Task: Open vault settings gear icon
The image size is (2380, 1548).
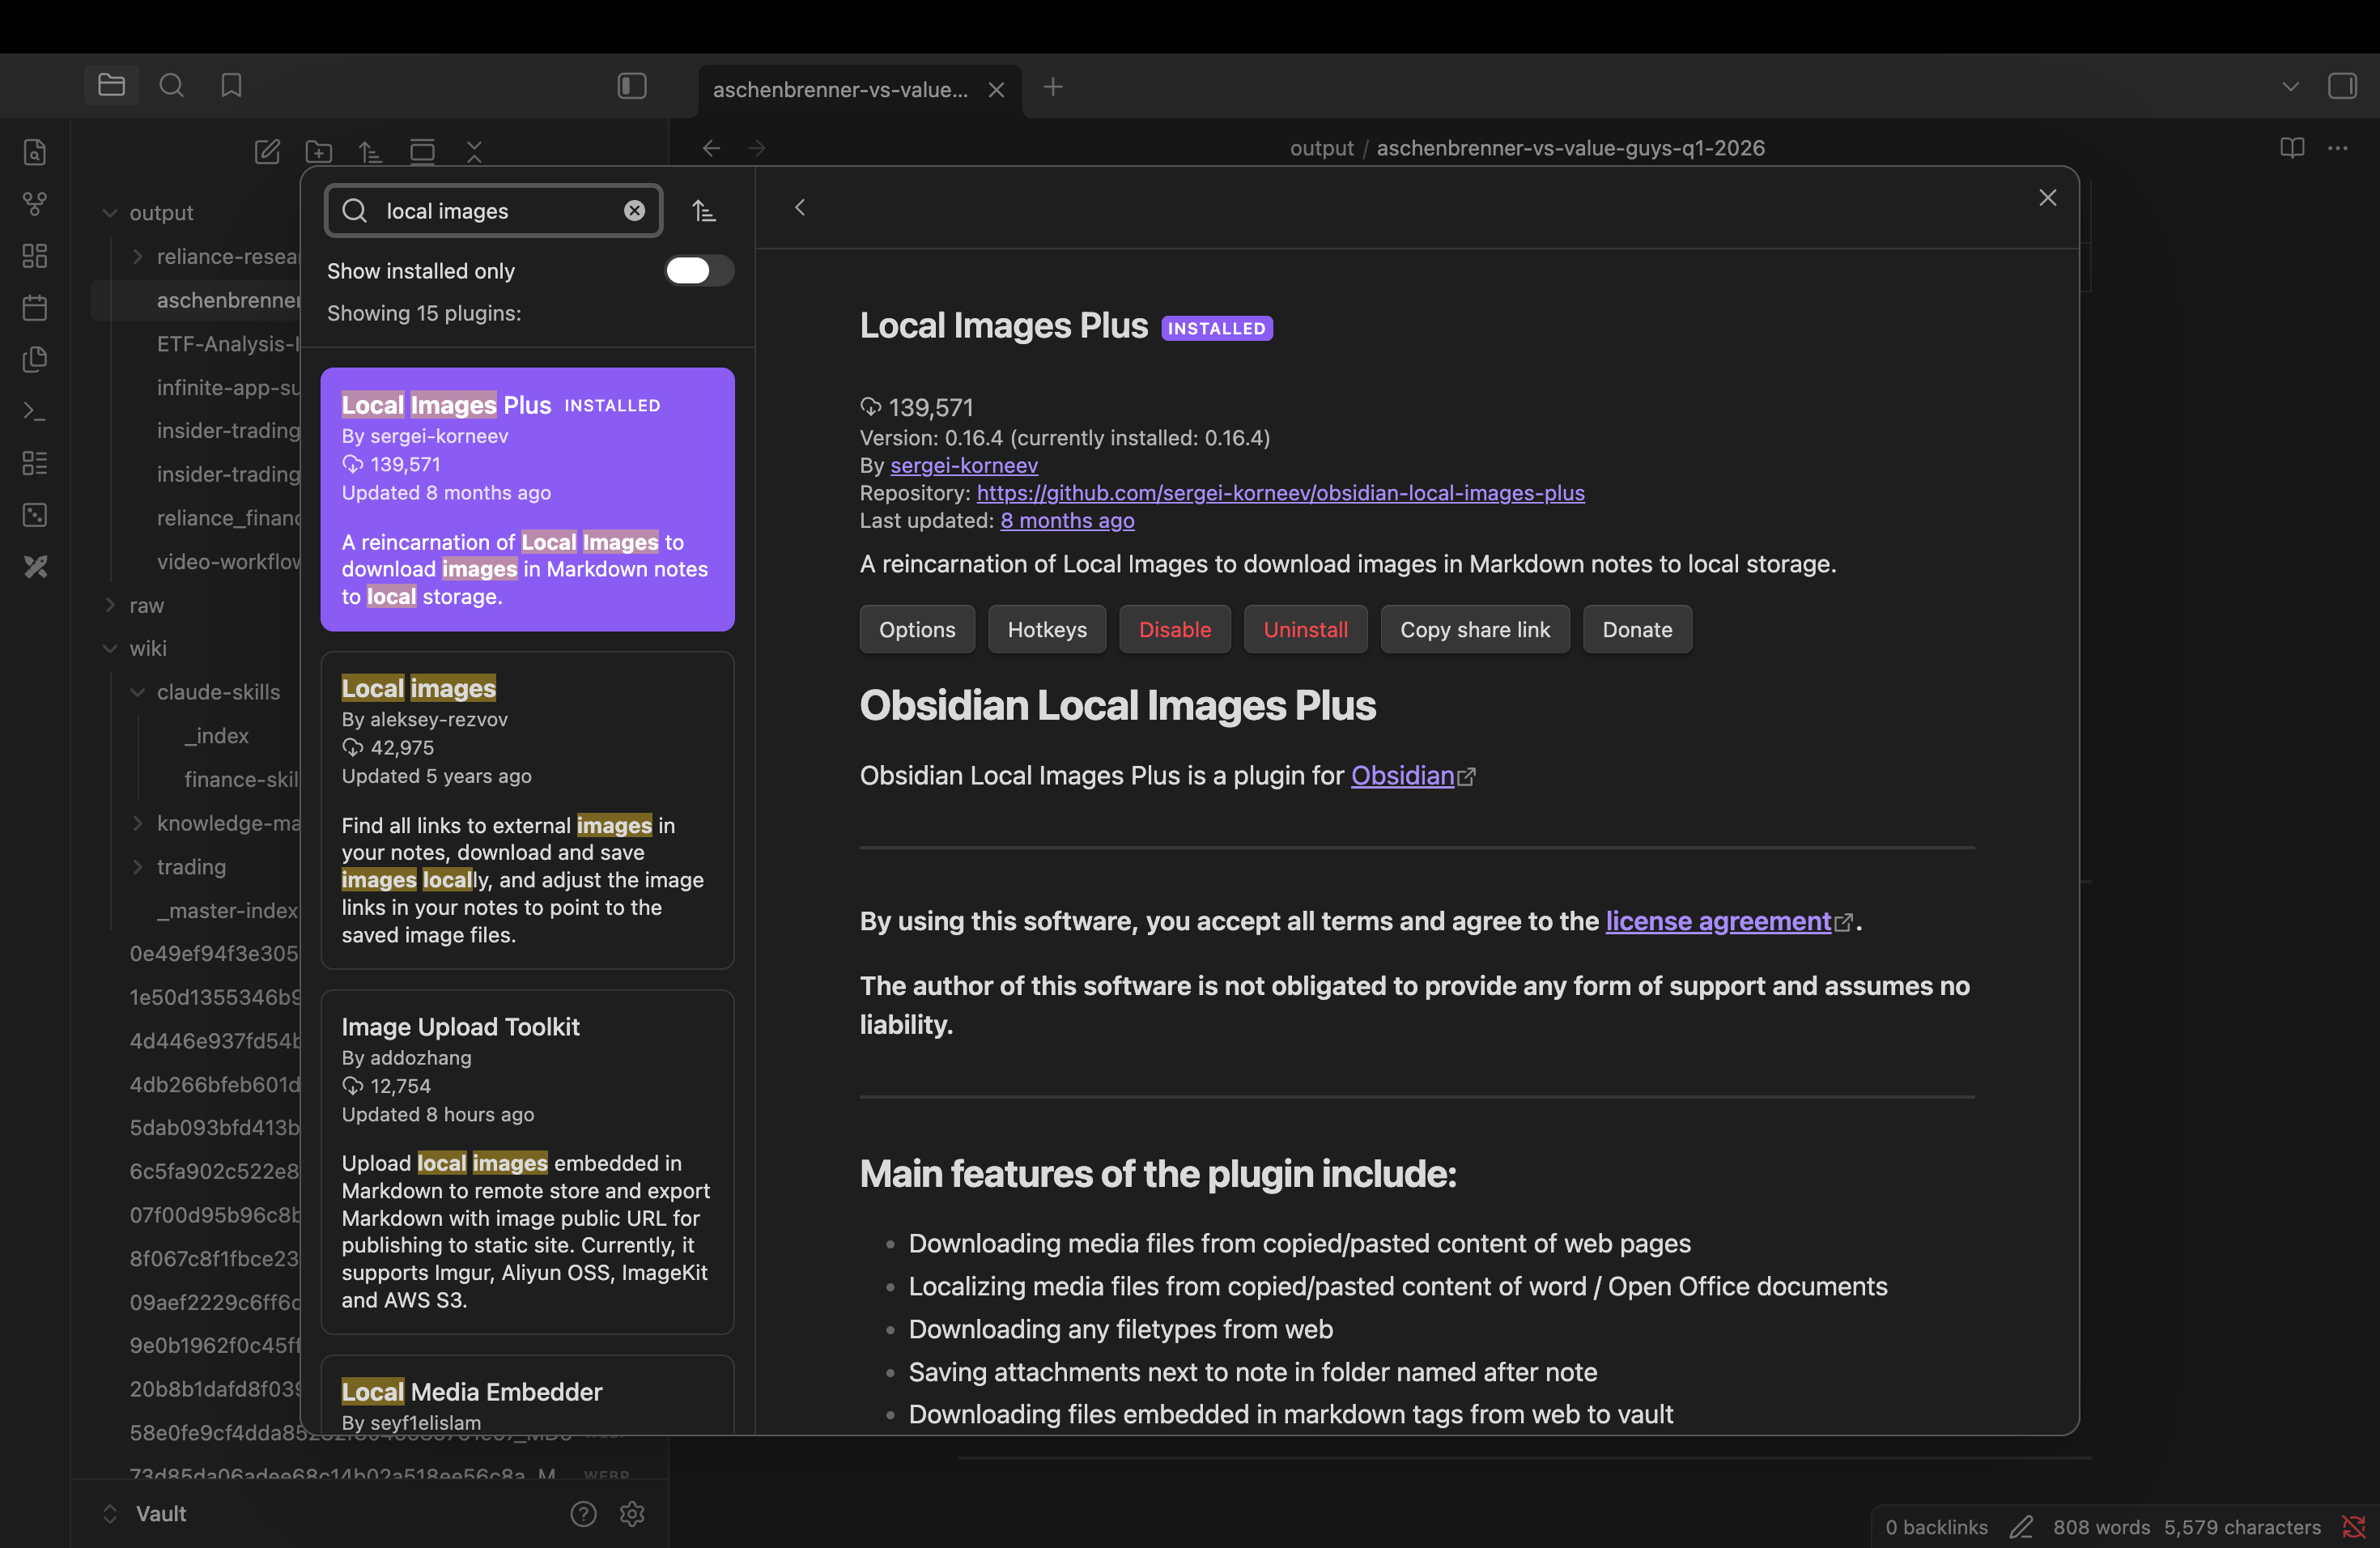Action: 632,1514
